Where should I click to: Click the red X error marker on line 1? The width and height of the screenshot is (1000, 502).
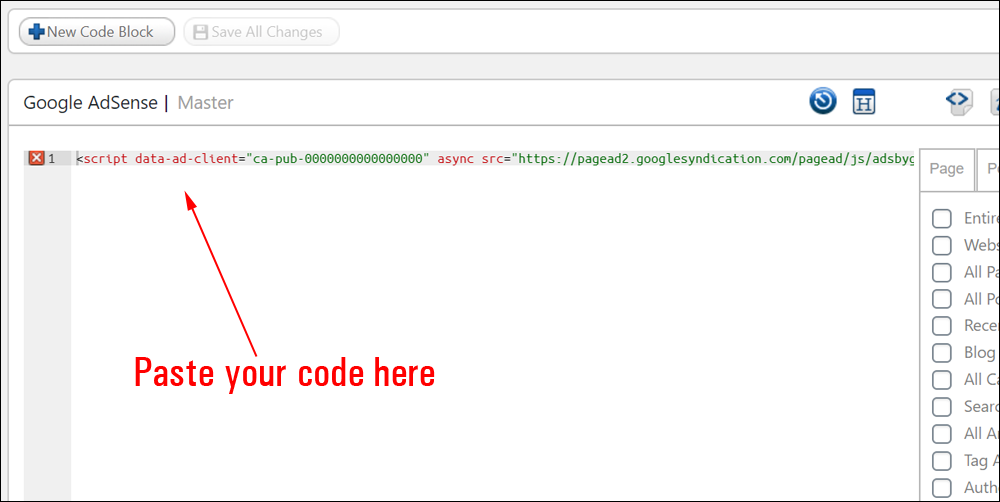pyautogui.click(x=36, y=158)
